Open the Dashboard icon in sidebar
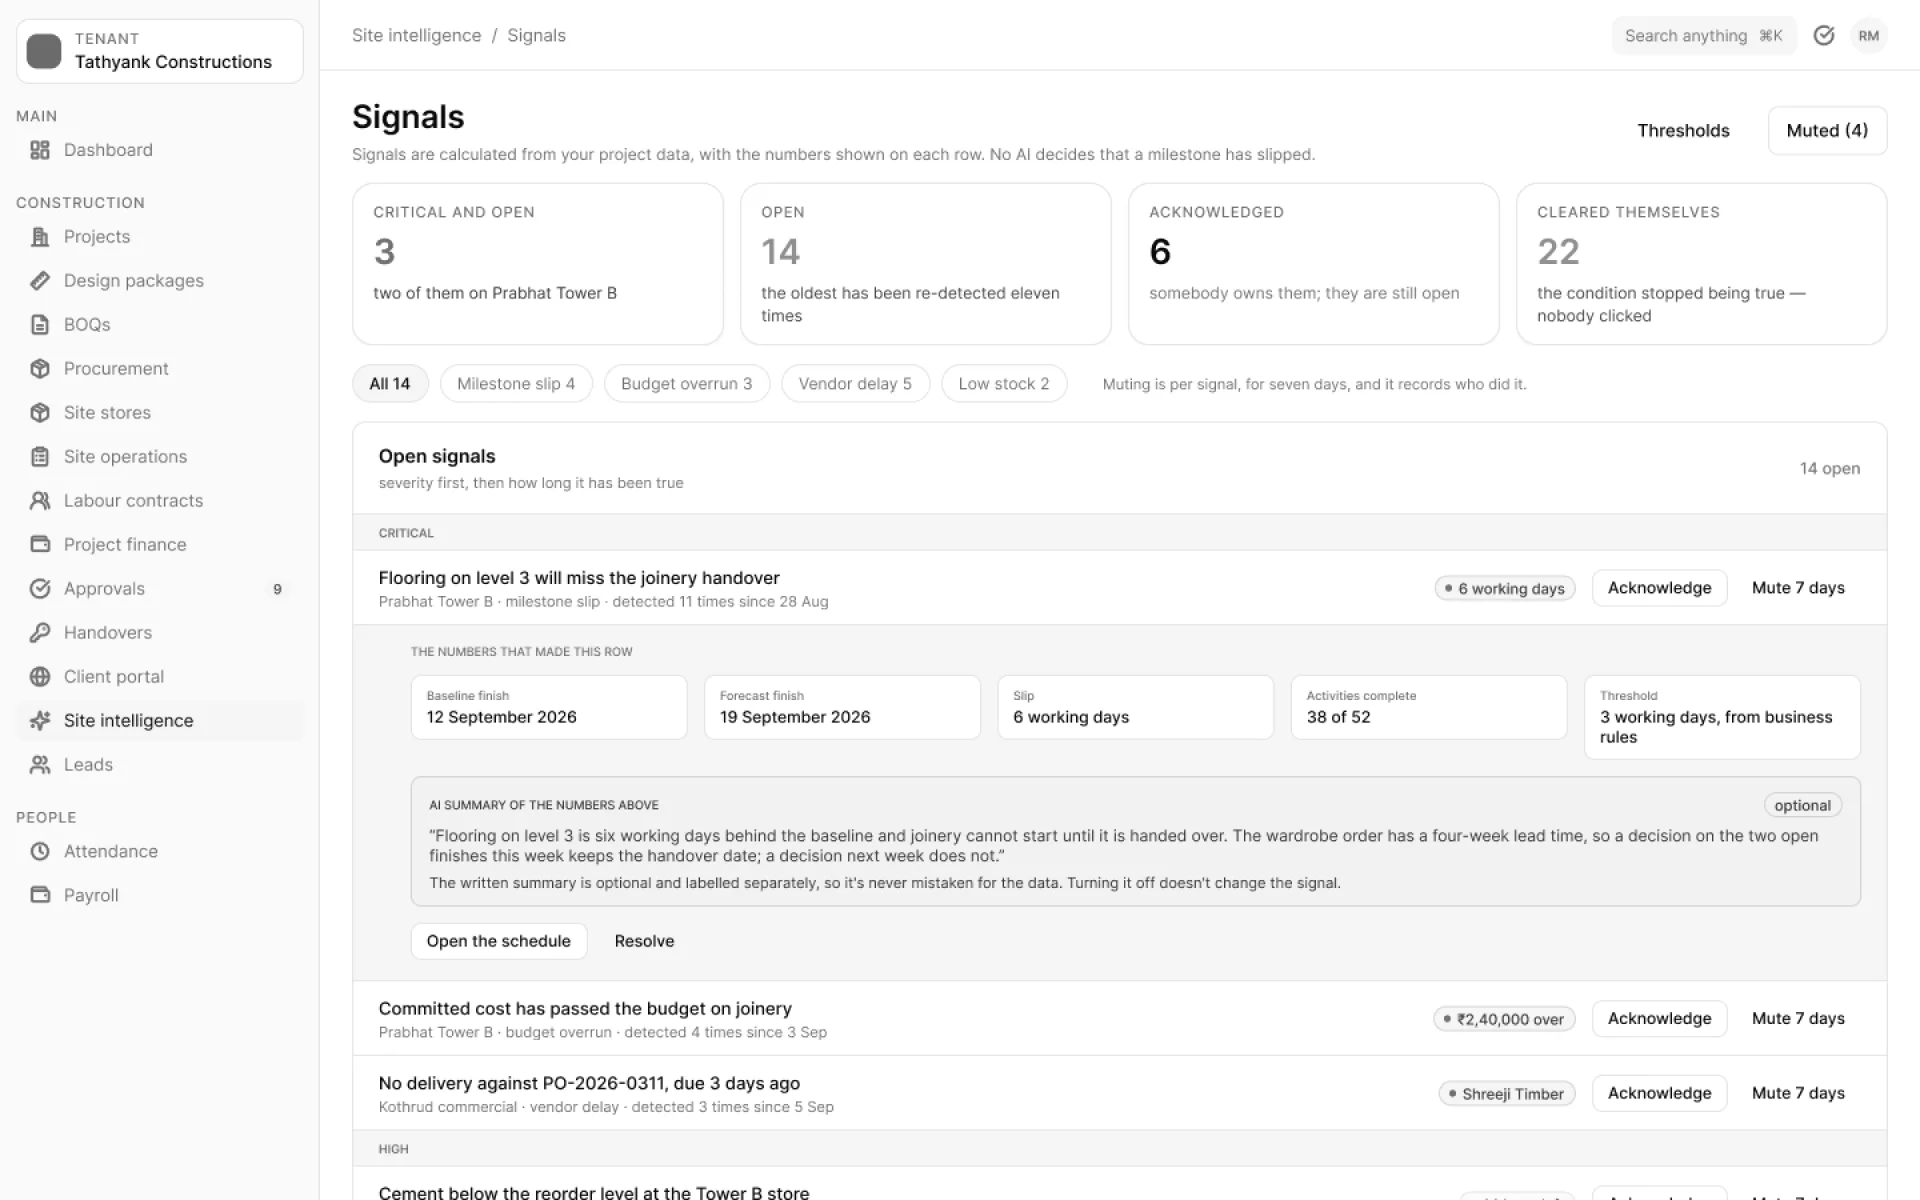1920x1200 pixels. tap(40, 150)
